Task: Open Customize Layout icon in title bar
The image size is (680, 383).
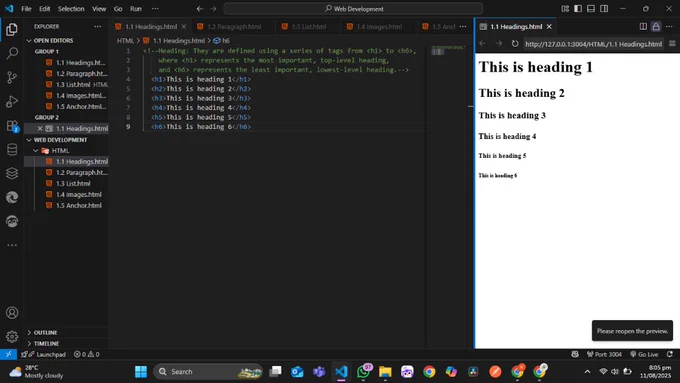Action: coord(565,9)
